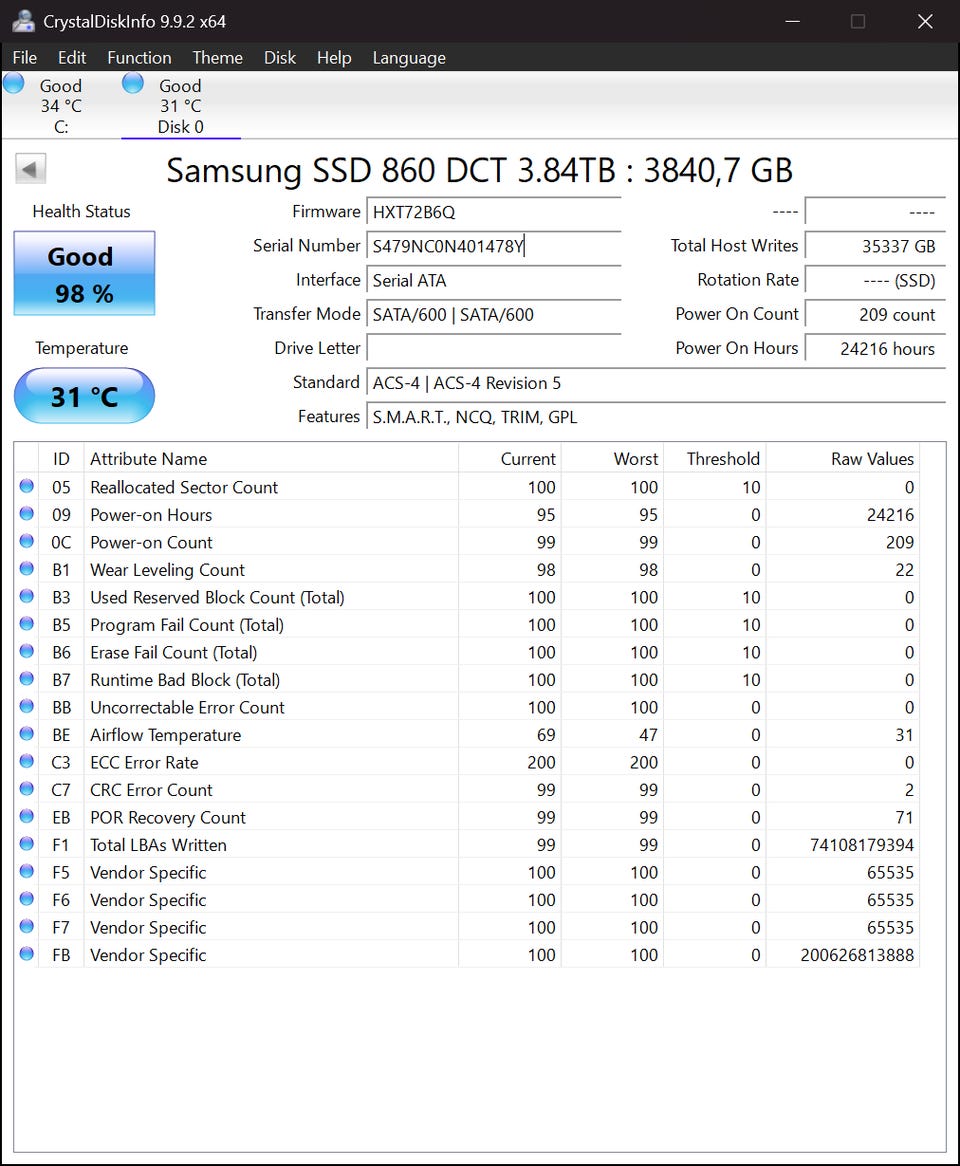Click status dot for Airflow Temperature
The height and width of the screenshot is (1166, 960).
[x=27, y=734]
